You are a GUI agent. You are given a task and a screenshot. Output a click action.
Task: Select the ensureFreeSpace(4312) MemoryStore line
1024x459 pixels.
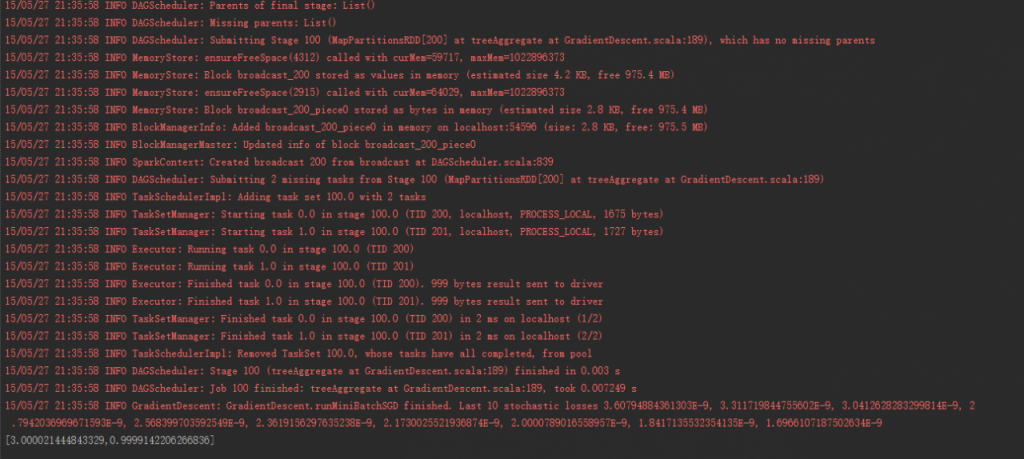pos(285,57)
